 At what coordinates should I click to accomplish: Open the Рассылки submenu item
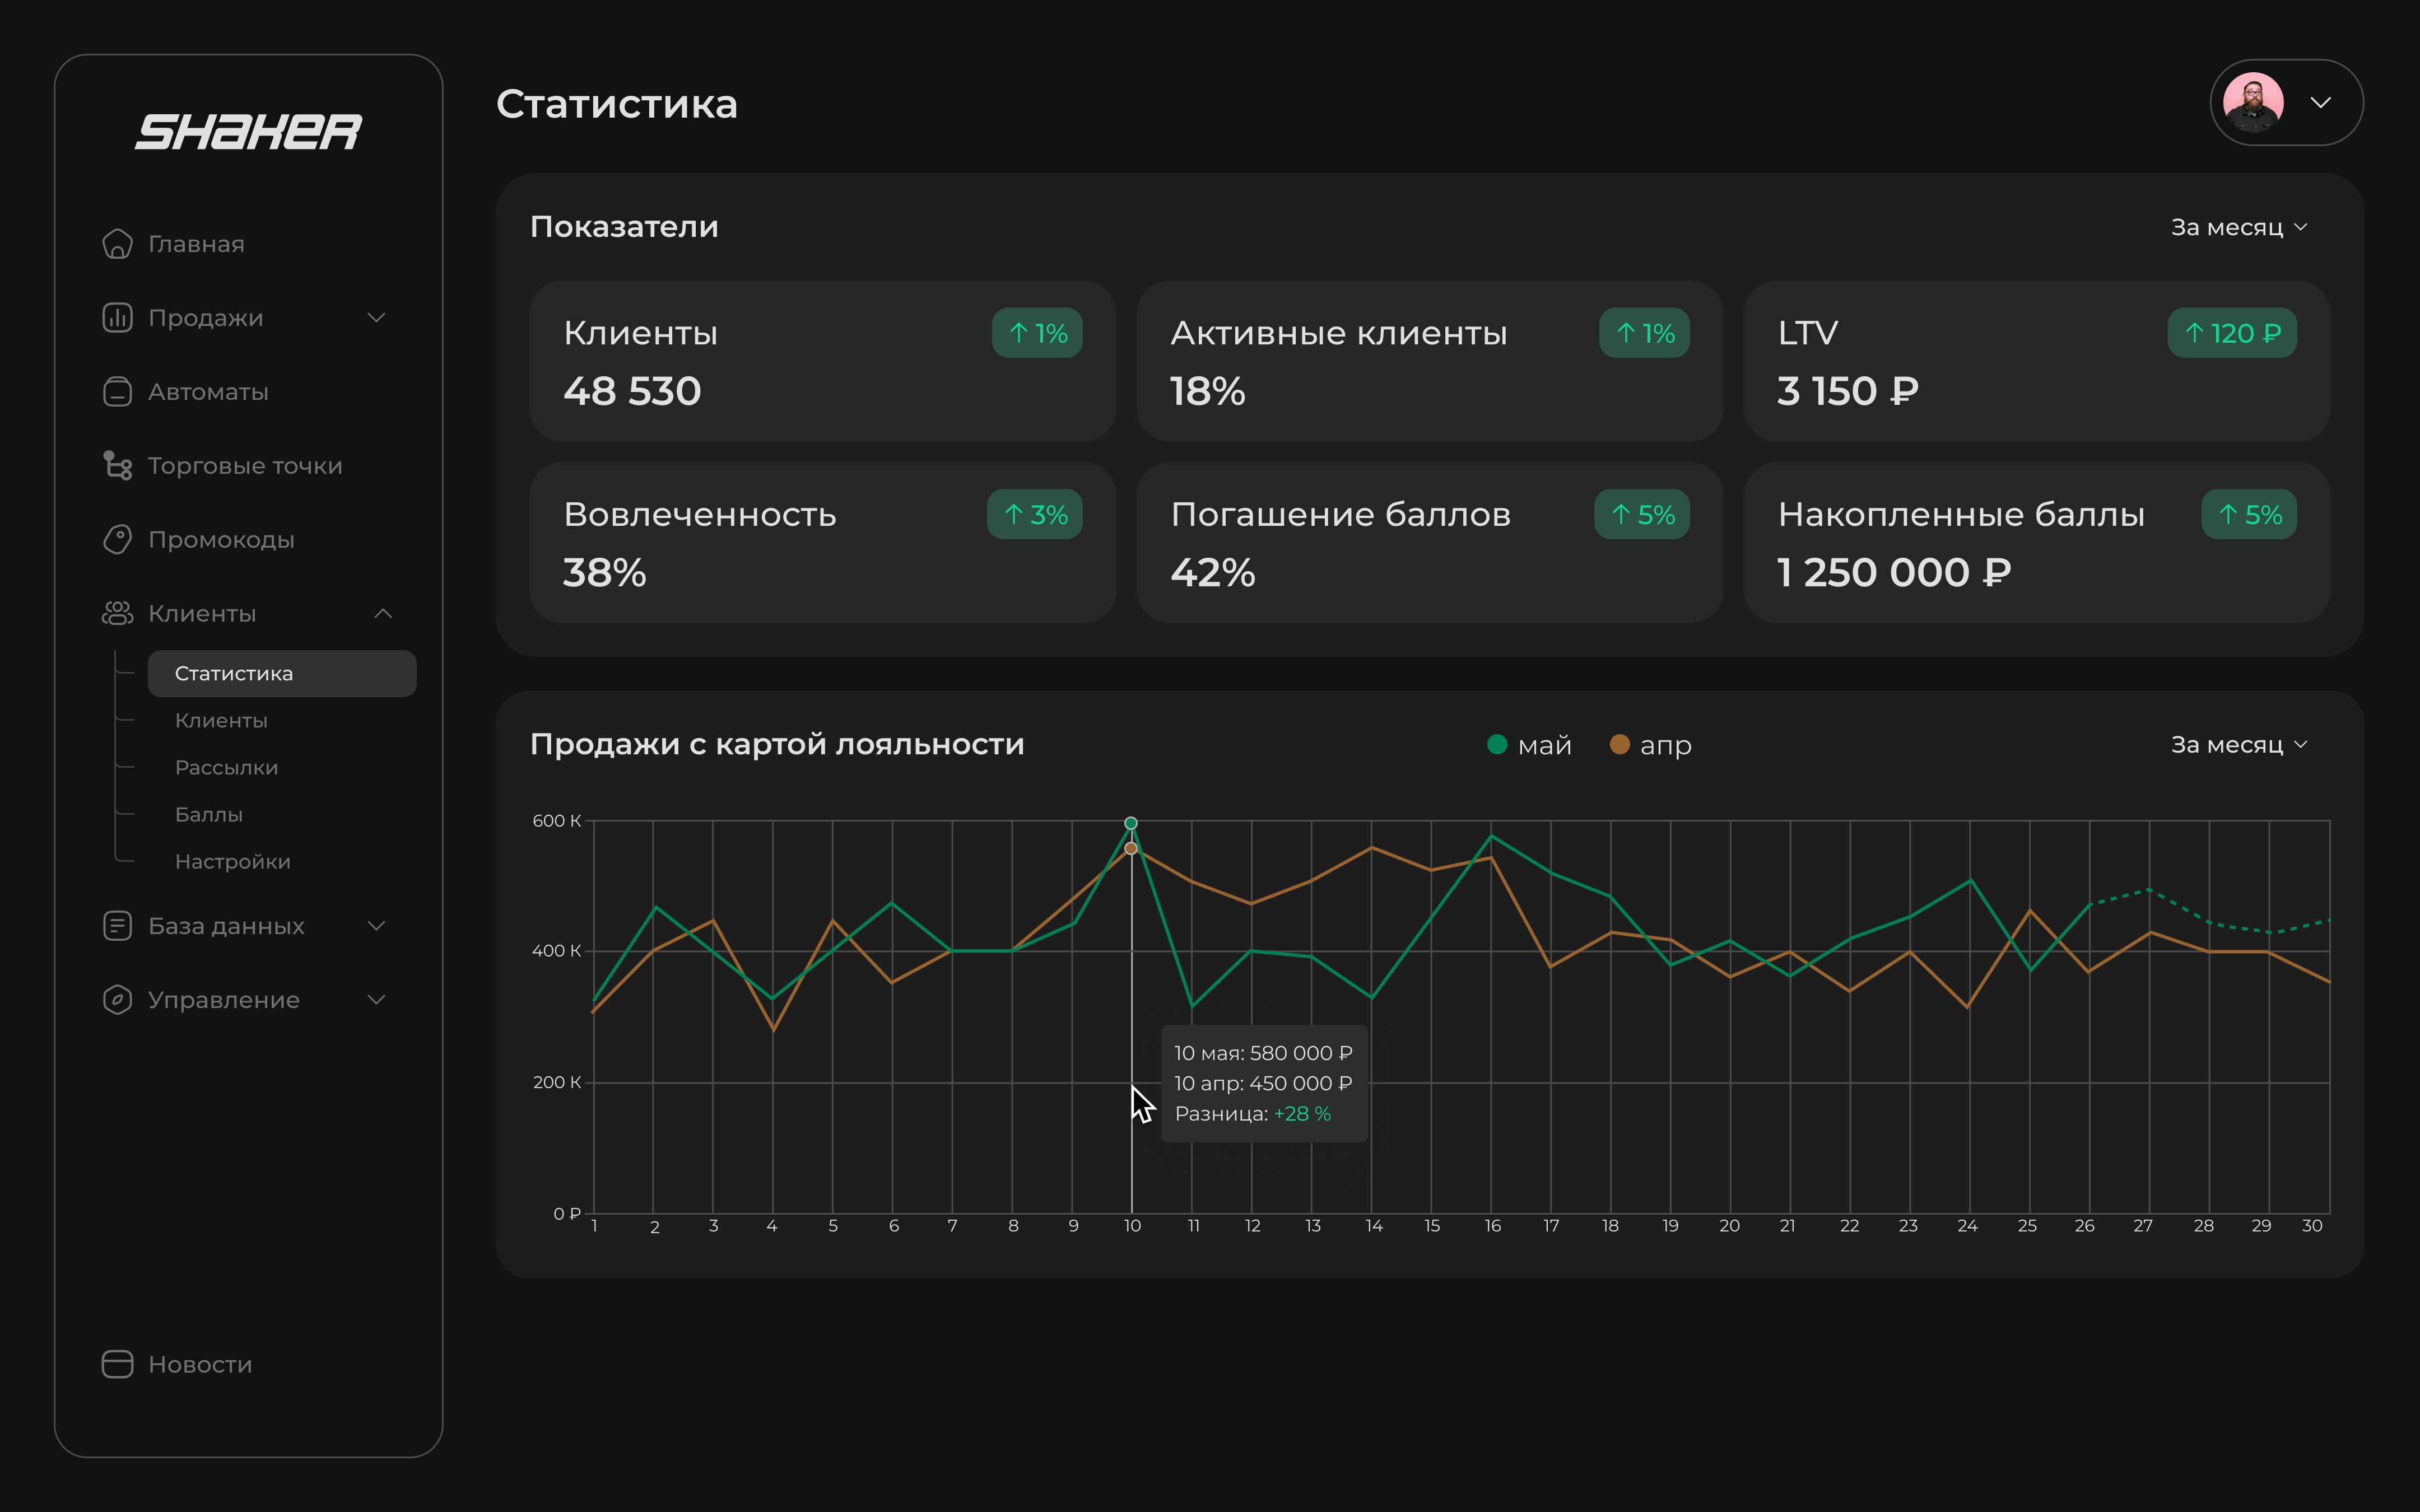[226, 768]
